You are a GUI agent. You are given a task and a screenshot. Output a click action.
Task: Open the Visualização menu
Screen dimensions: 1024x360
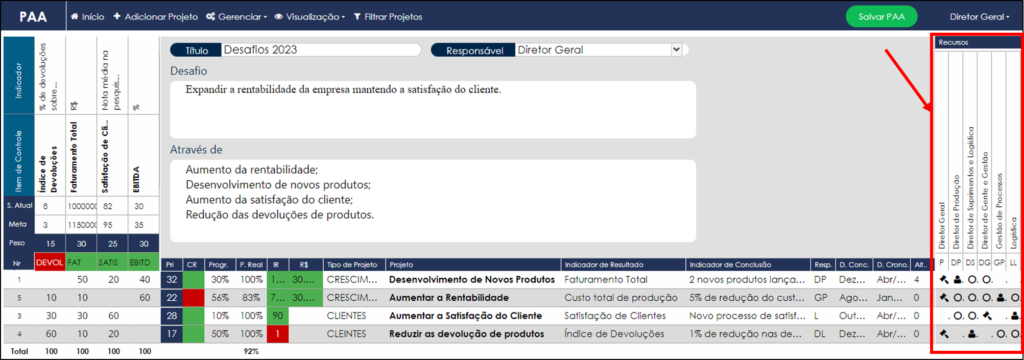point(310,16)
